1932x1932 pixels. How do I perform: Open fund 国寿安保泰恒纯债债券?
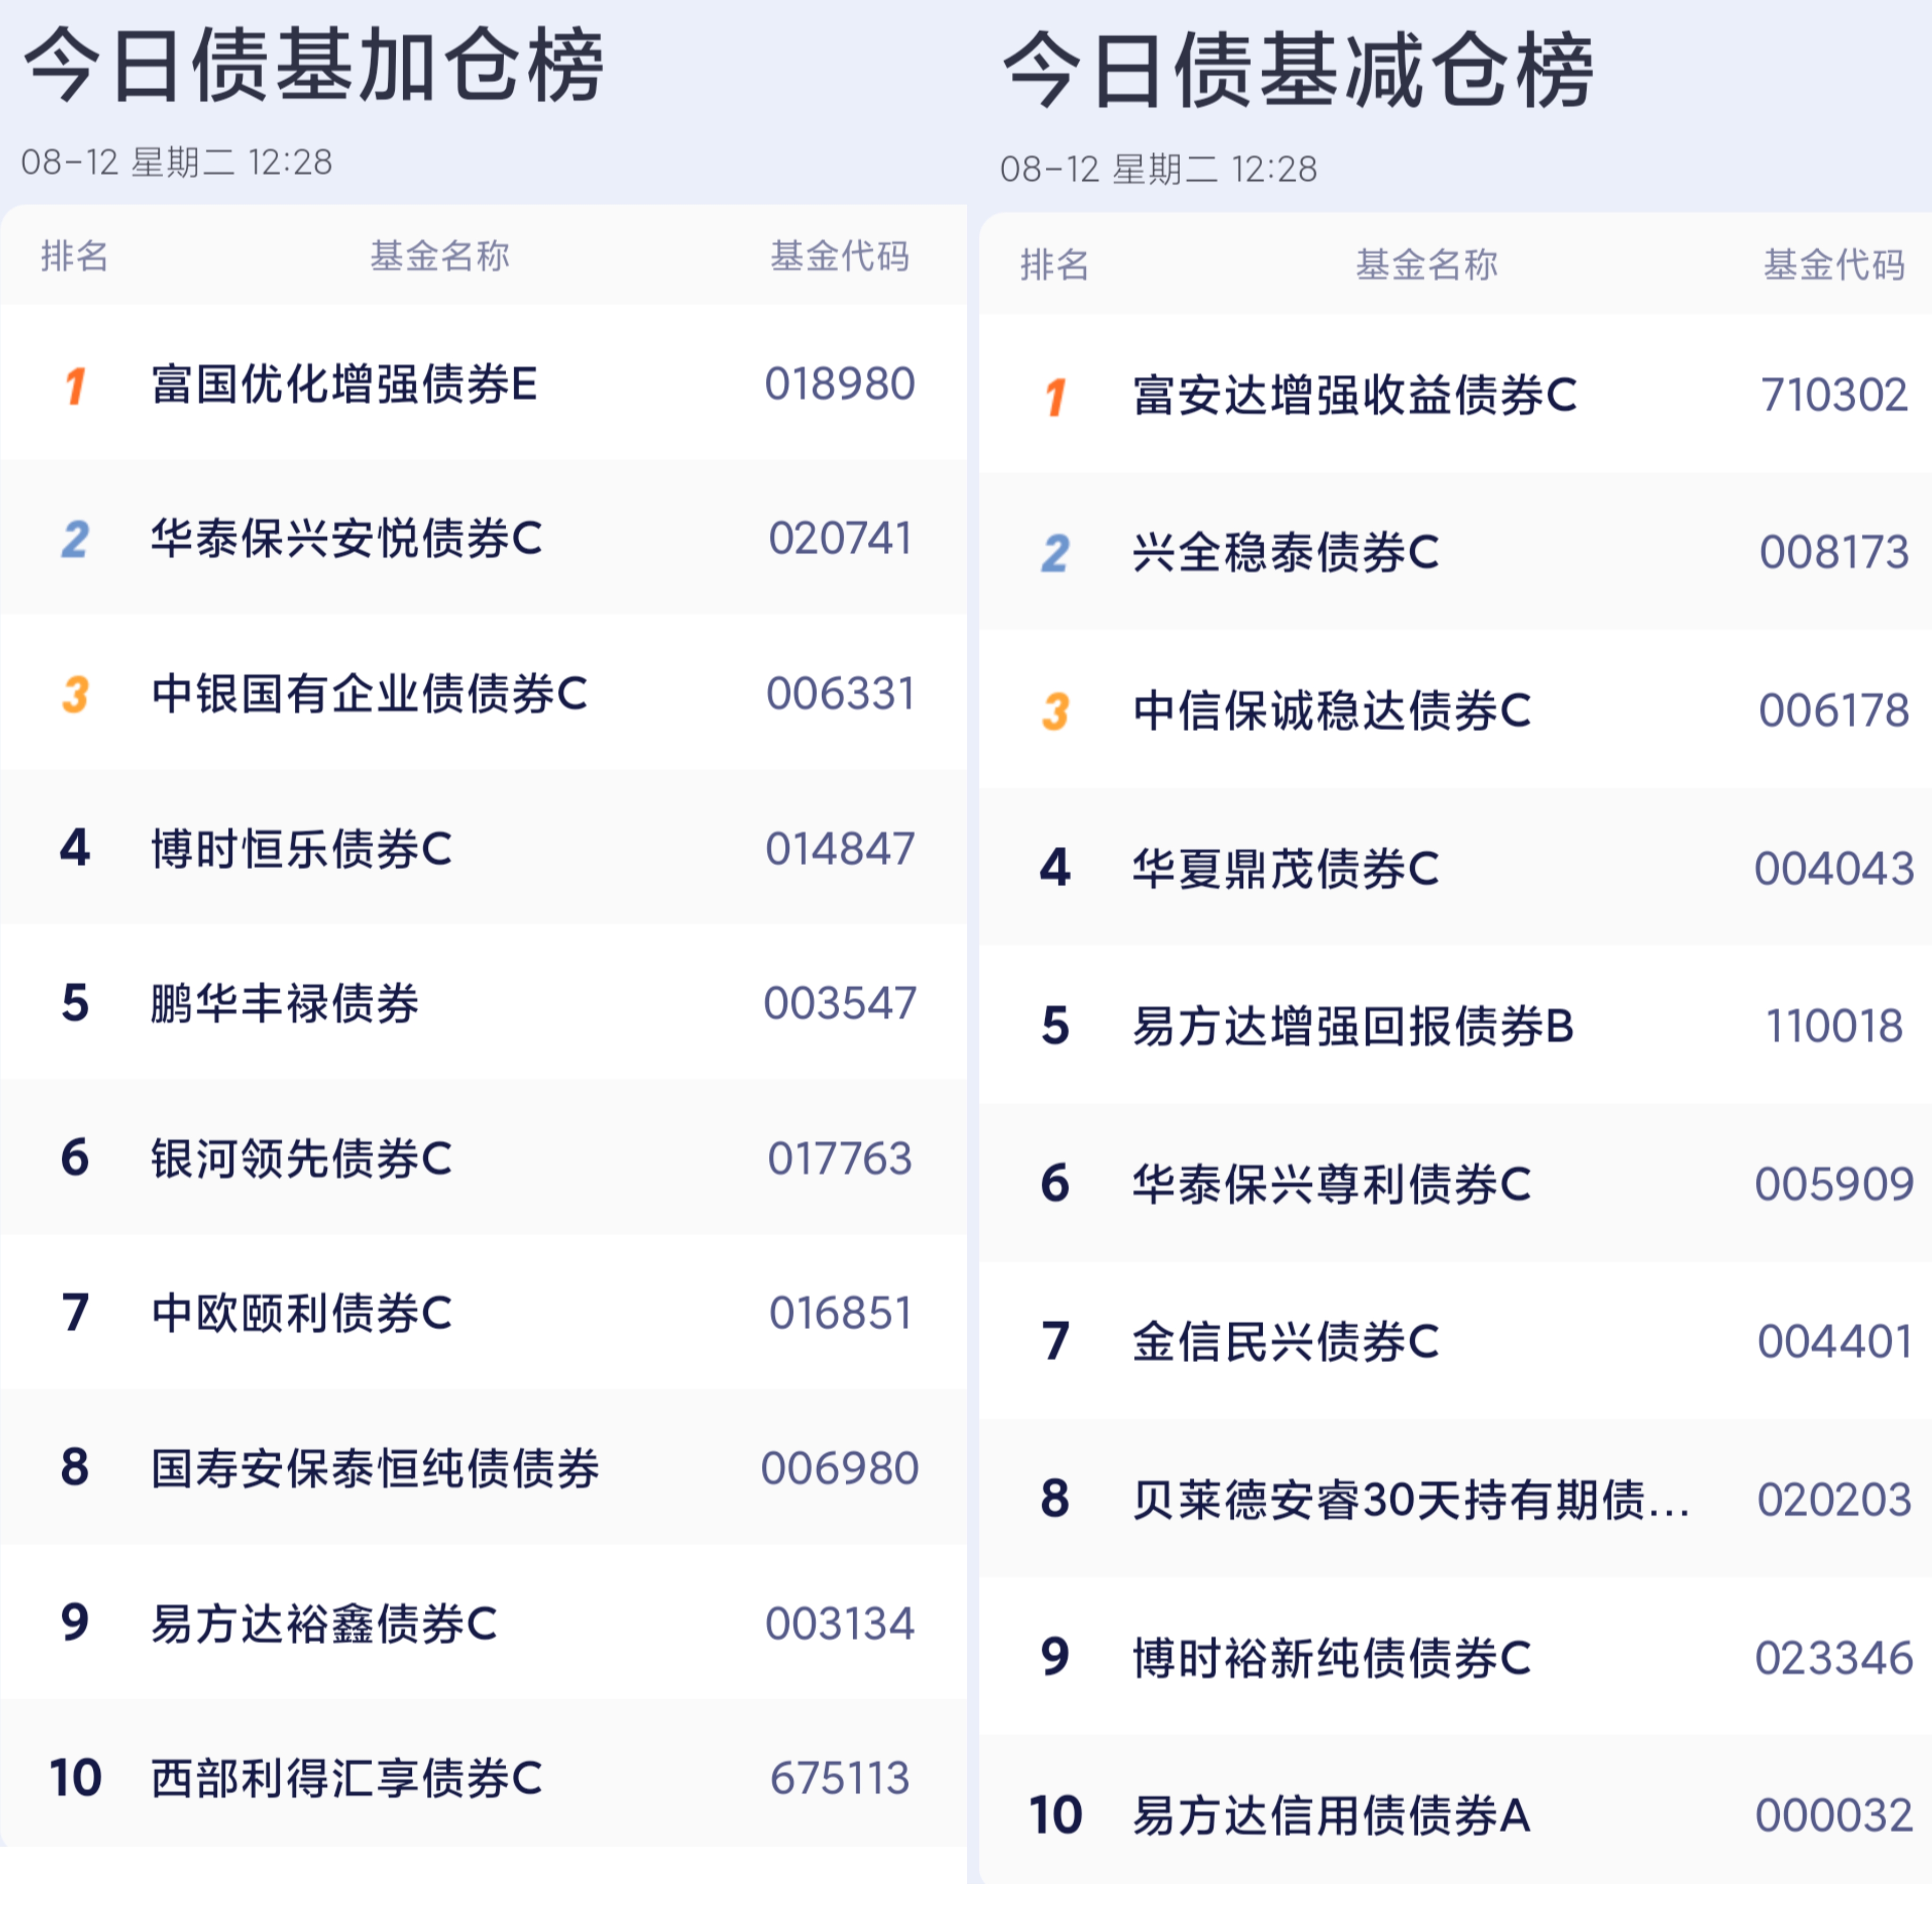click(375, 1468)
